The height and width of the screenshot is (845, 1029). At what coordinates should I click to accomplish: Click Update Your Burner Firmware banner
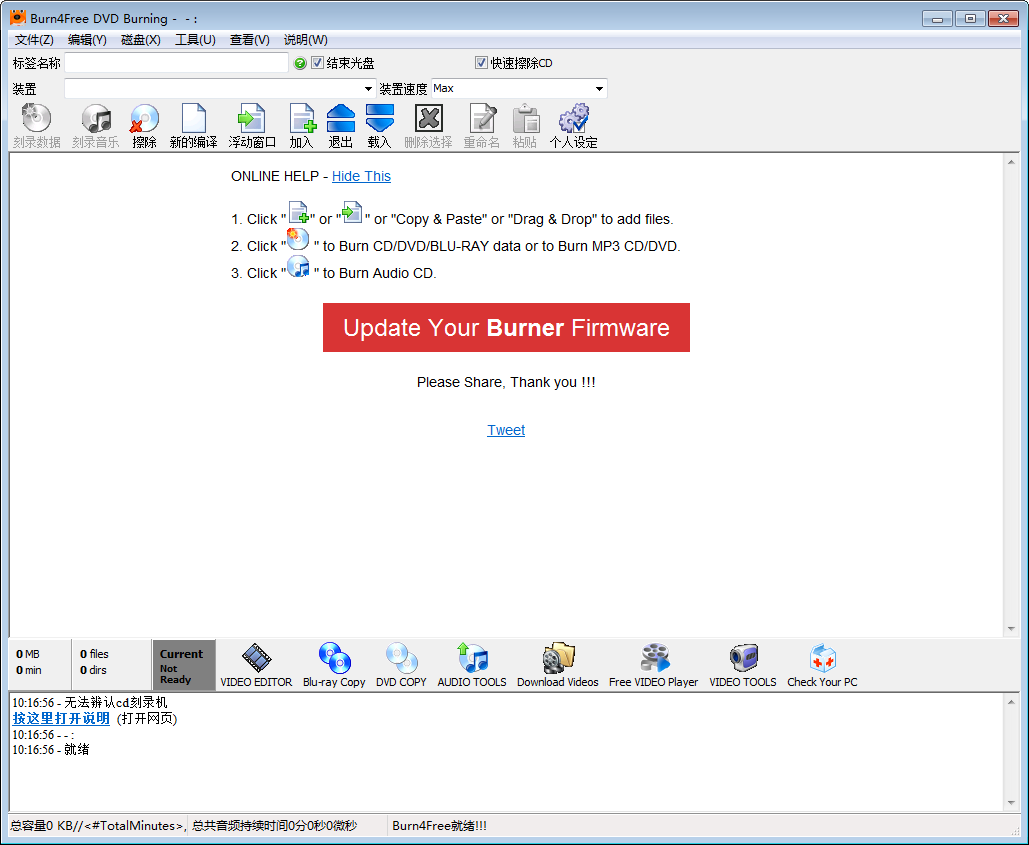pyautogui.click(x=506, y=327)
